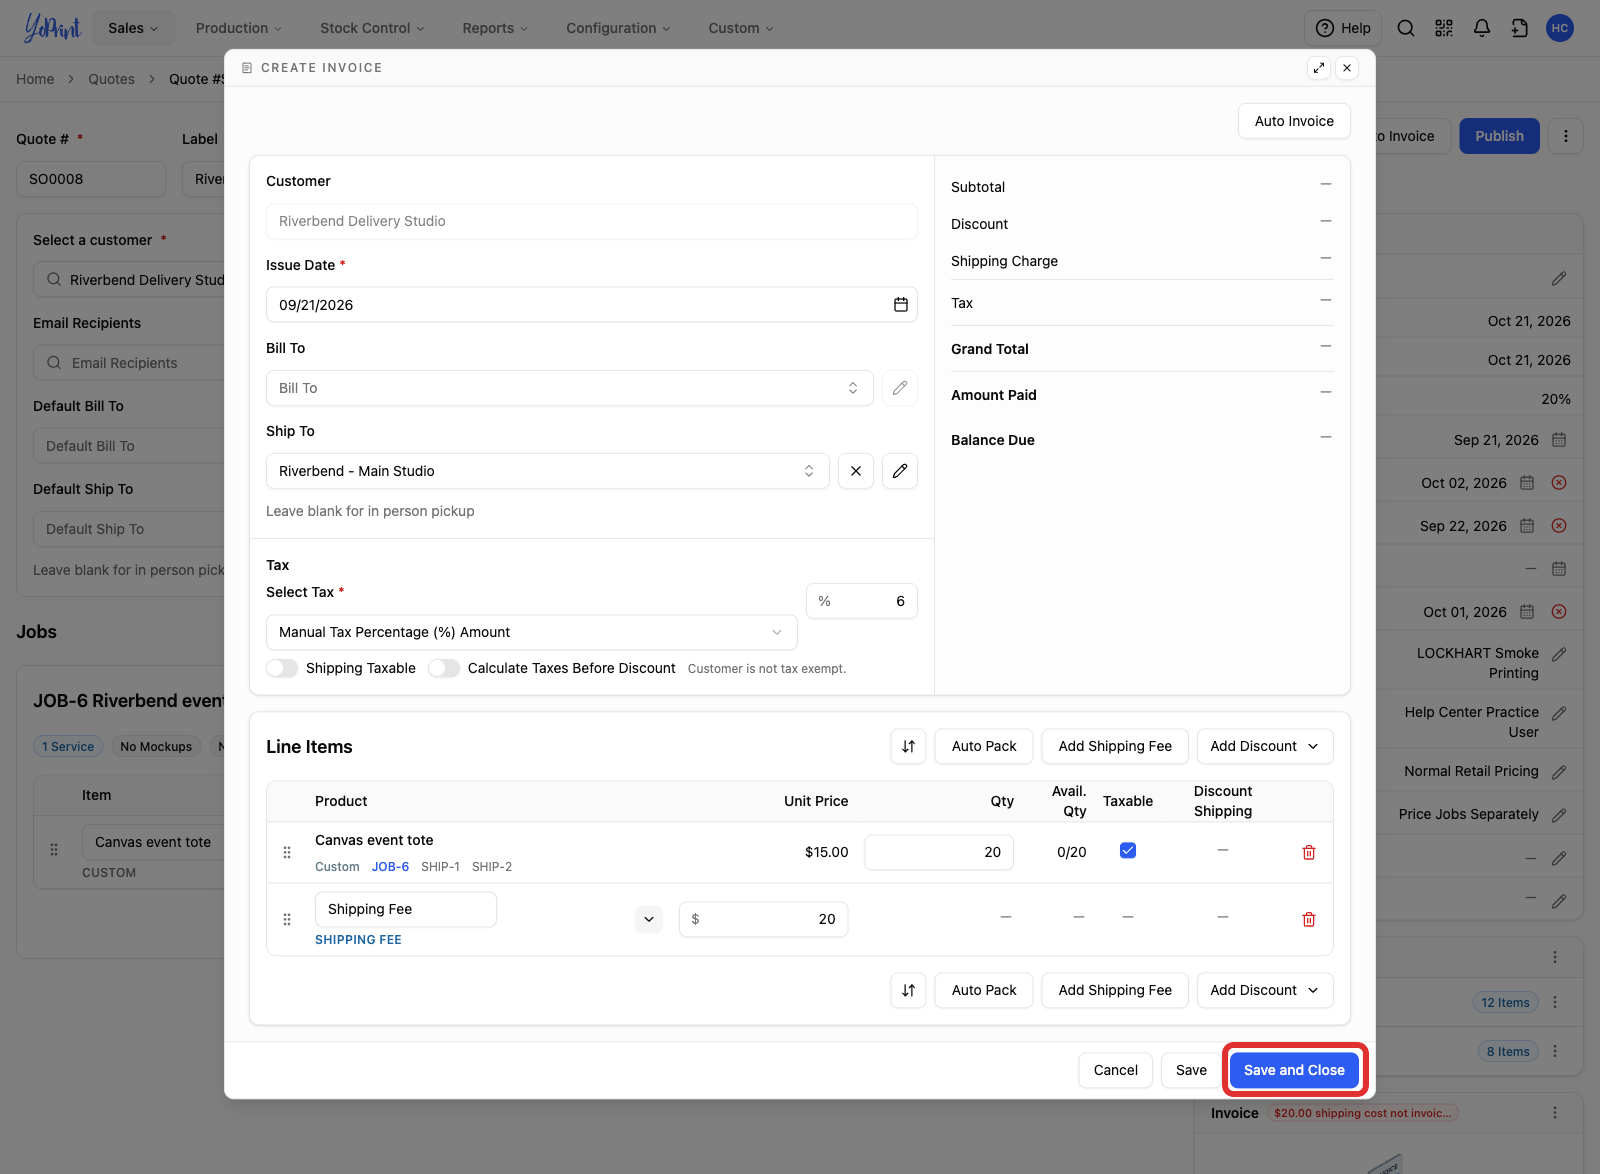This screenshot has width=1600, height=1174.
Task: Open the search icon in top bar
Action: click(x=1406, y=28)
